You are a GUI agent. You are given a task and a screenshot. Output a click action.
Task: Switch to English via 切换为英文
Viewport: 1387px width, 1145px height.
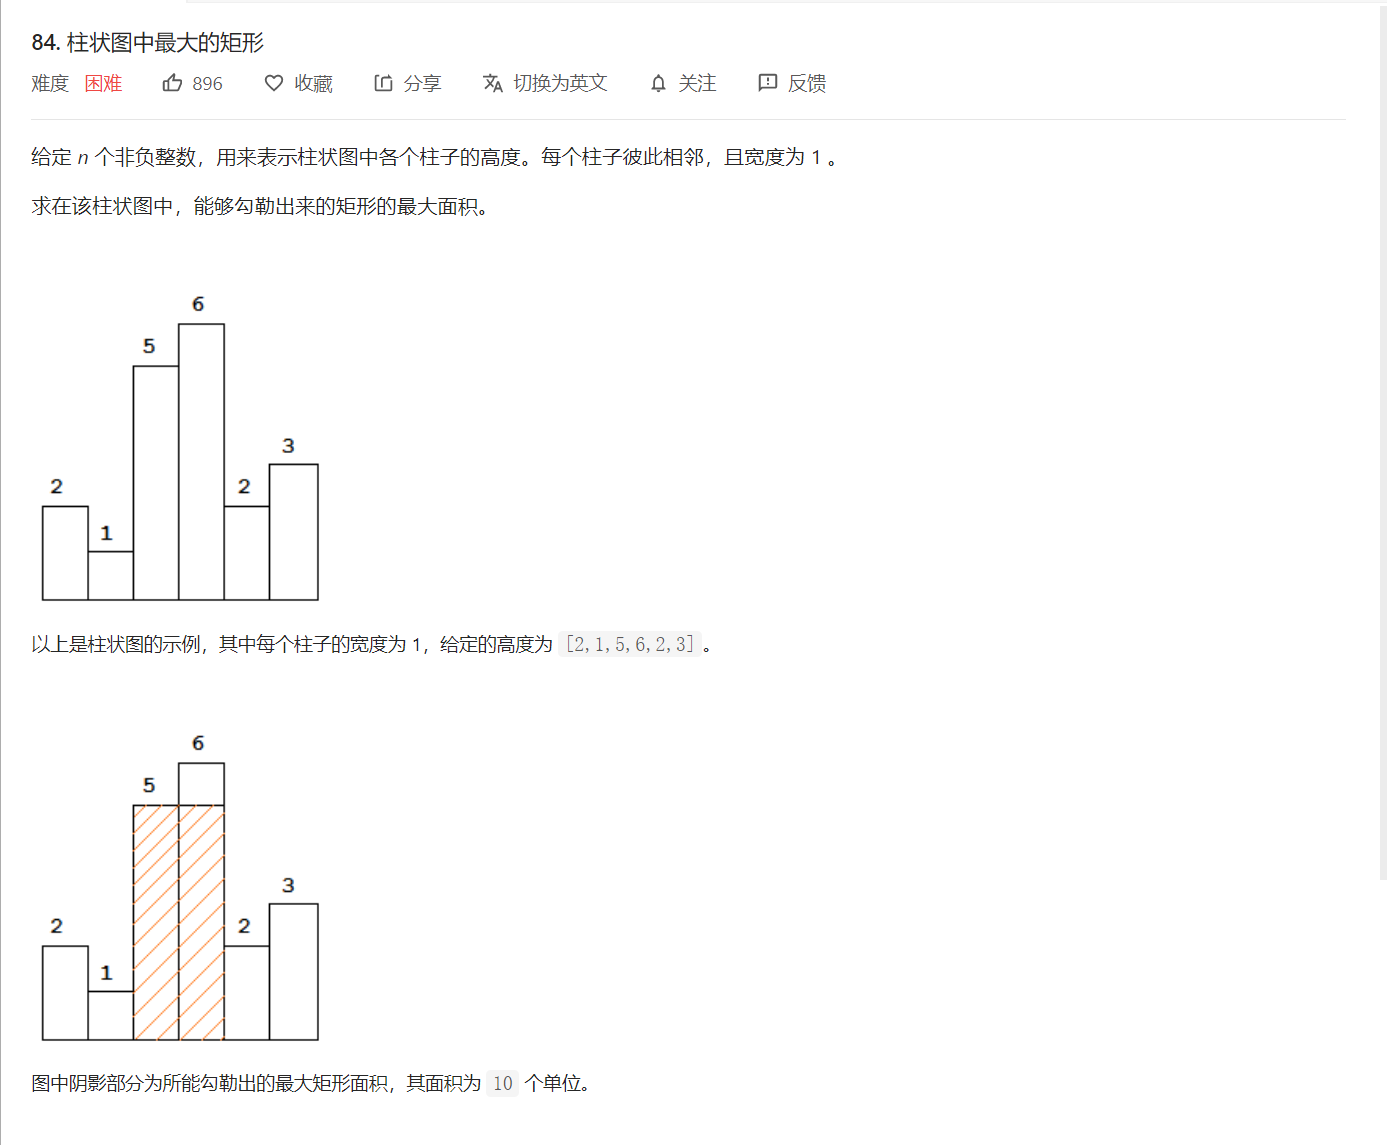(x=560, y=83)
